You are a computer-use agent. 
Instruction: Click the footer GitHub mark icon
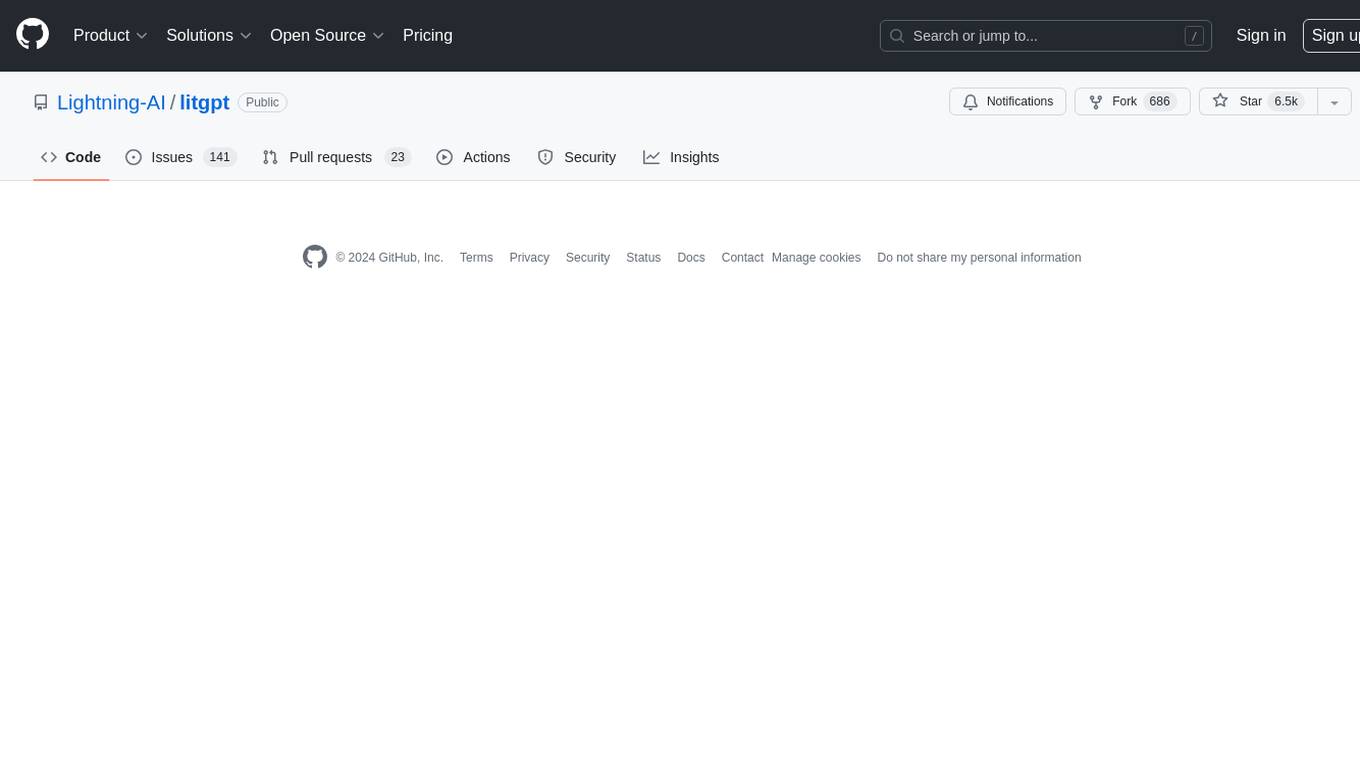pos(315,257)
